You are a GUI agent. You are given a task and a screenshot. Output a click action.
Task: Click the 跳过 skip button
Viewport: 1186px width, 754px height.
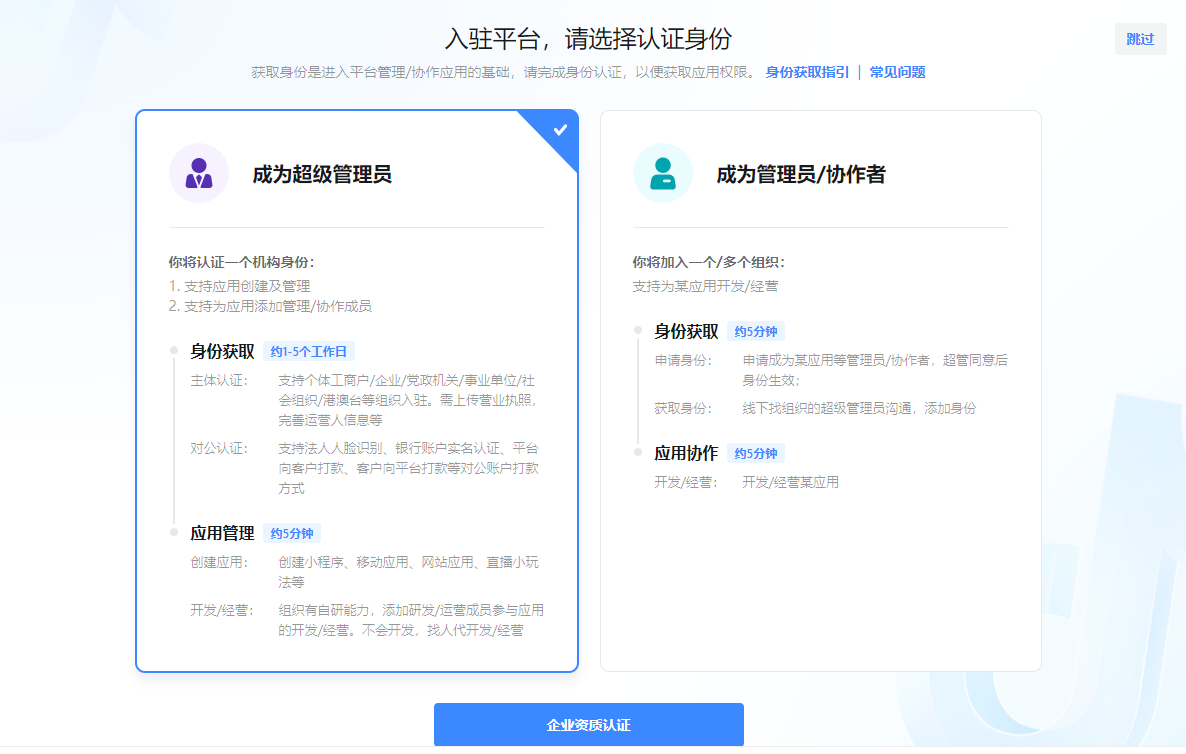pos(1139,38)
